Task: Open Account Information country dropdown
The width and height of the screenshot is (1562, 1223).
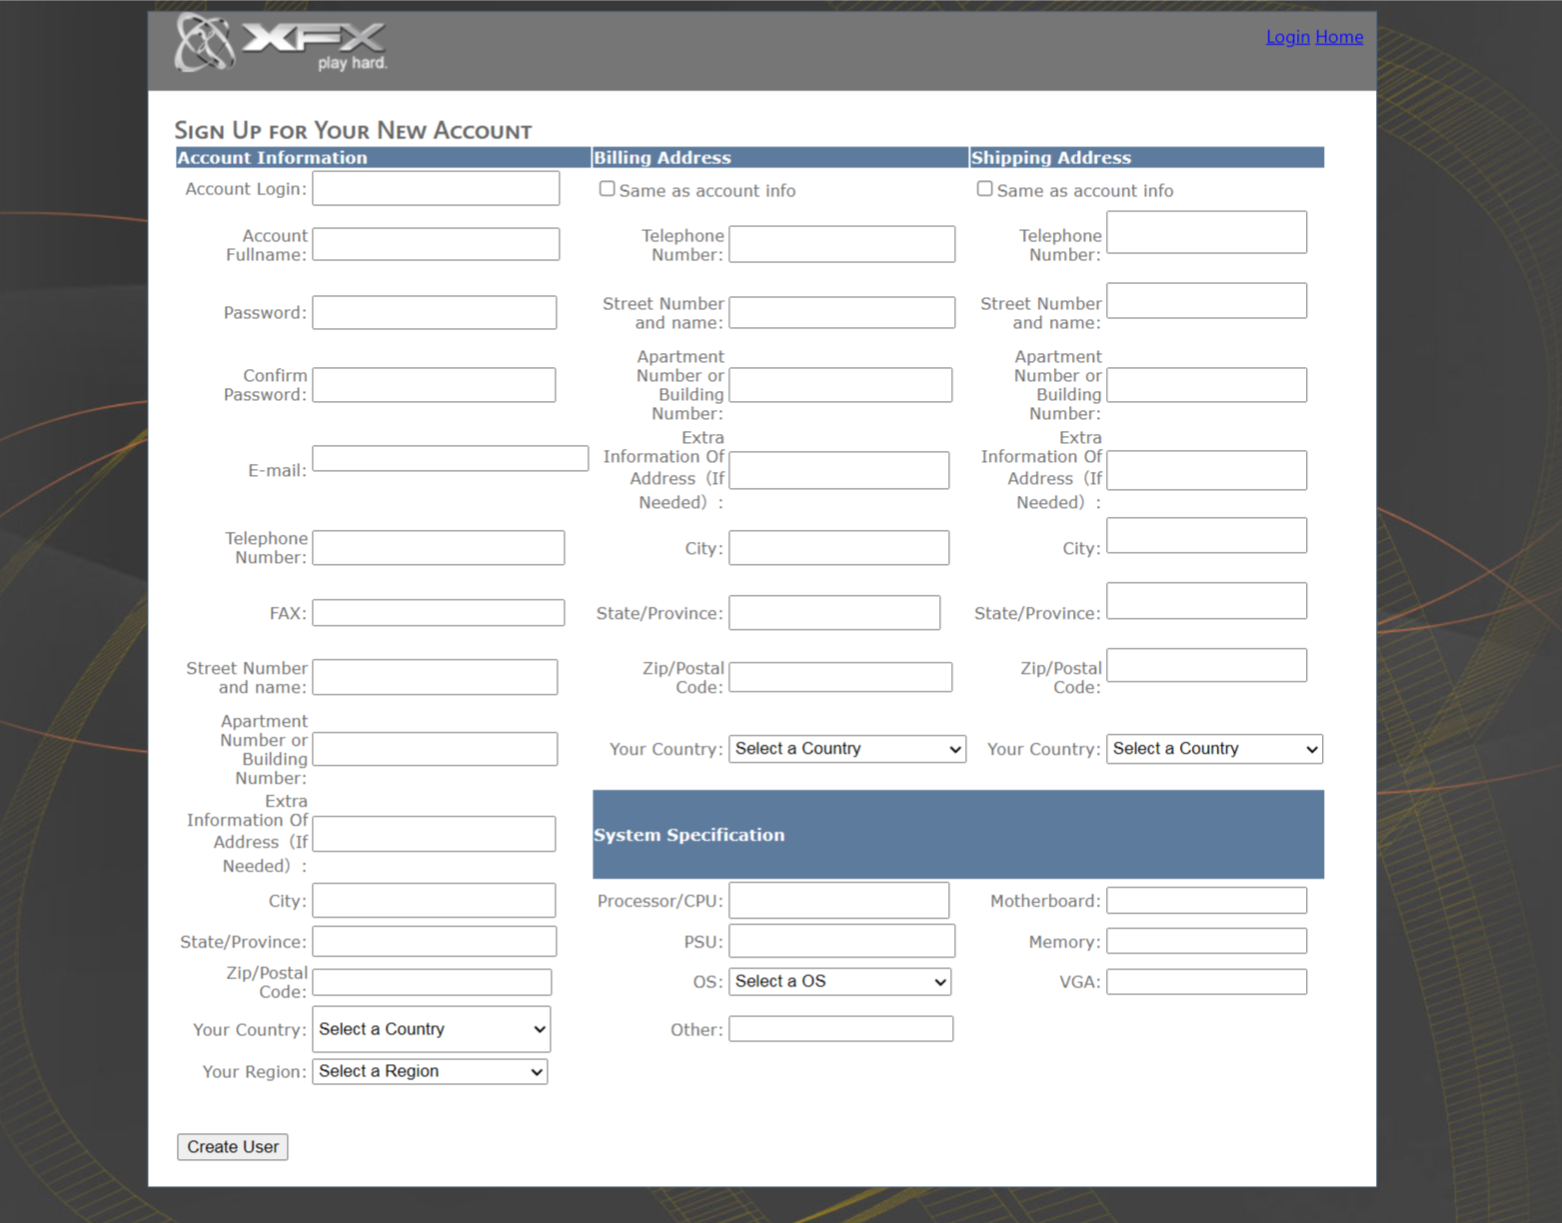Action: 431,1029
